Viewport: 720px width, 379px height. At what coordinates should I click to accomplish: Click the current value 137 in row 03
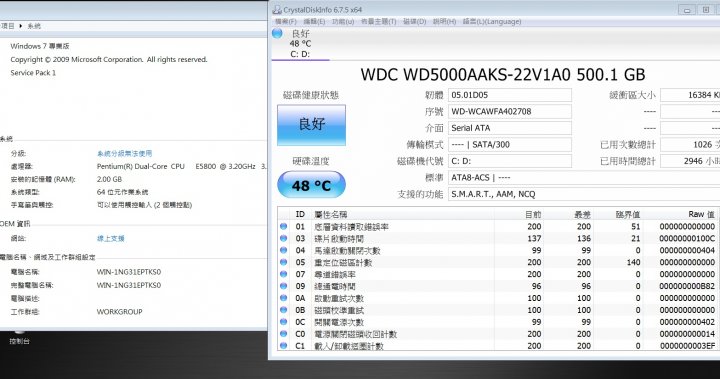click(534, 238)
